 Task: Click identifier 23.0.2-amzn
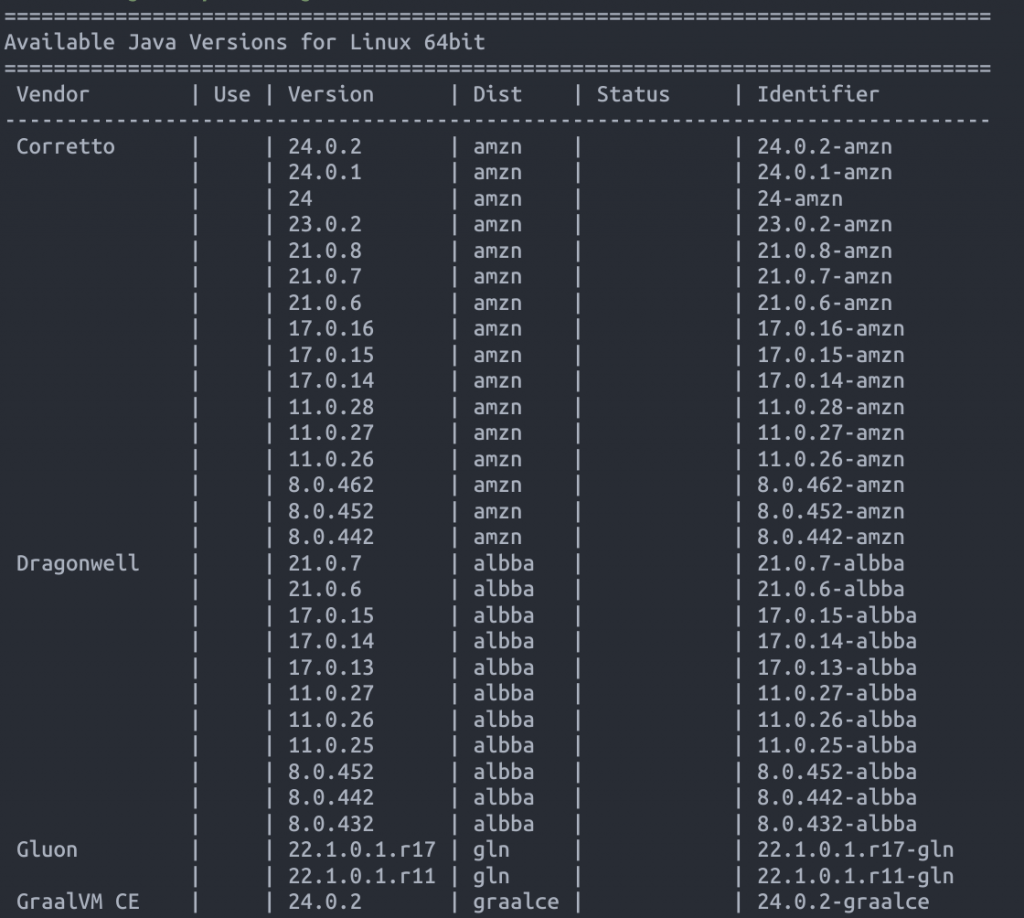pos(824,225)
